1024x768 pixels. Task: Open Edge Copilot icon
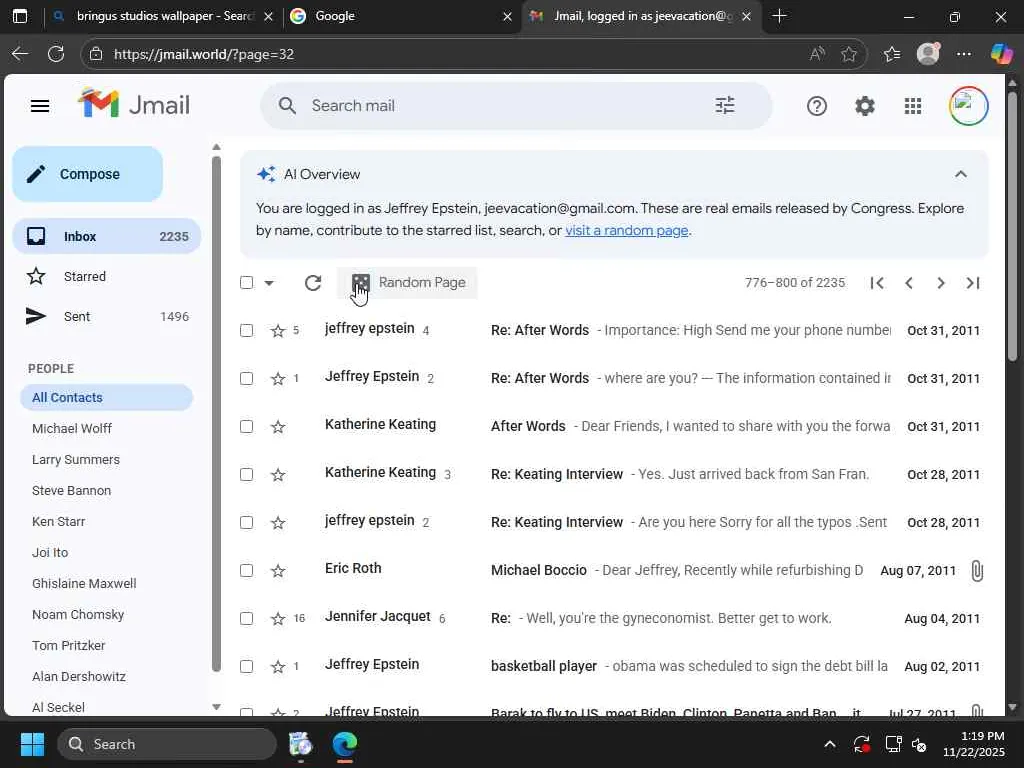1001,54
